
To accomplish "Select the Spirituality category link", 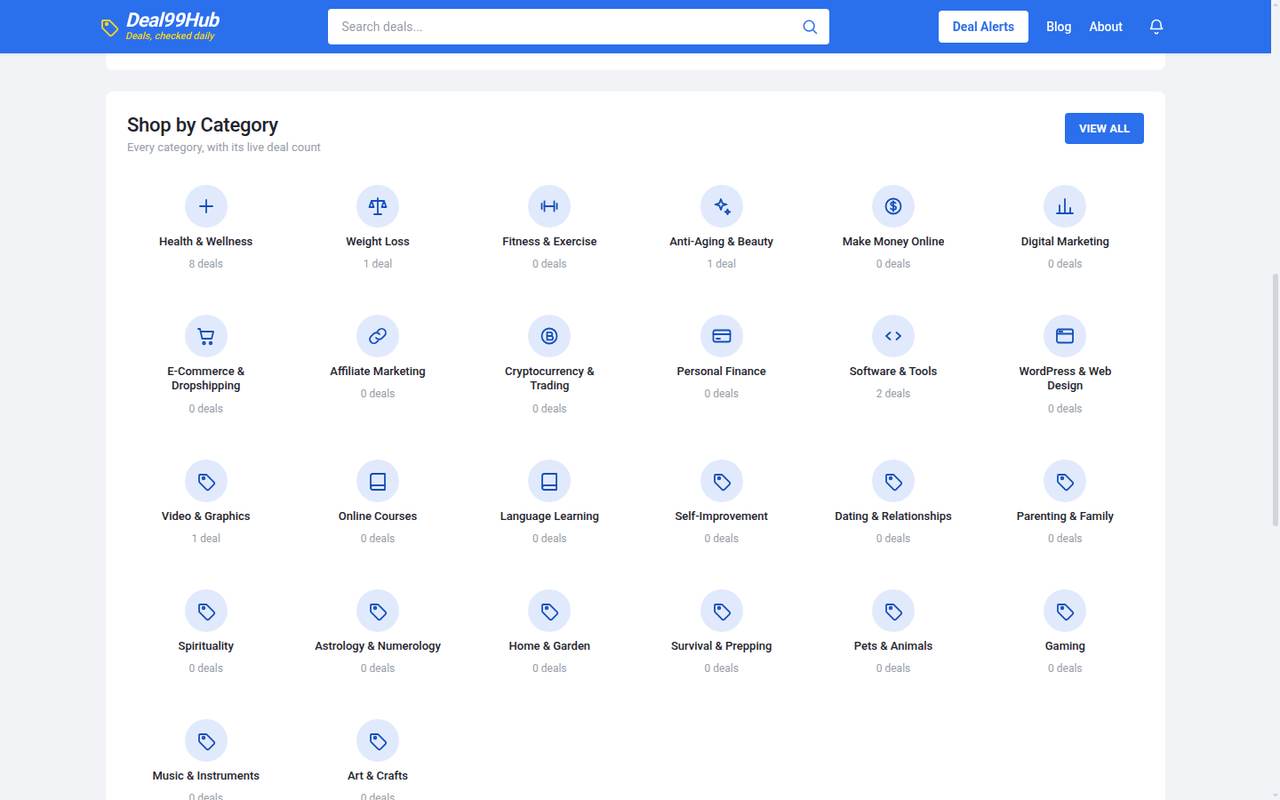I will [206, 646].
